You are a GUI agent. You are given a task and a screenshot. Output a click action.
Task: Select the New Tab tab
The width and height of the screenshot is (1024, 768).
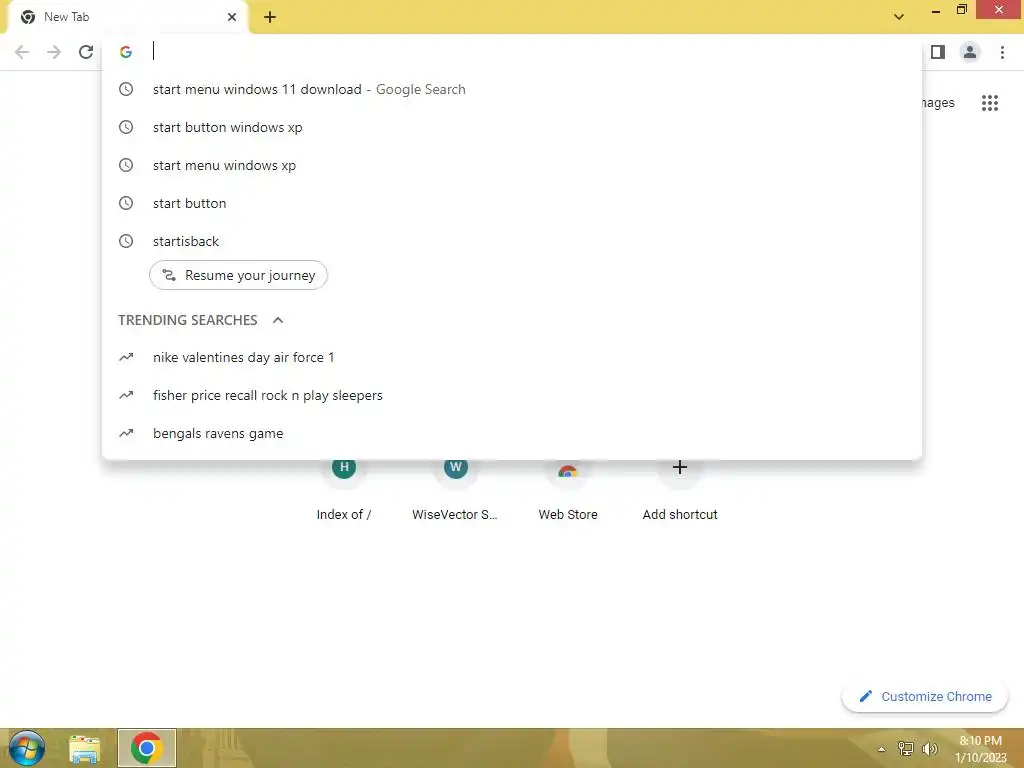click(x=127, y=17)
